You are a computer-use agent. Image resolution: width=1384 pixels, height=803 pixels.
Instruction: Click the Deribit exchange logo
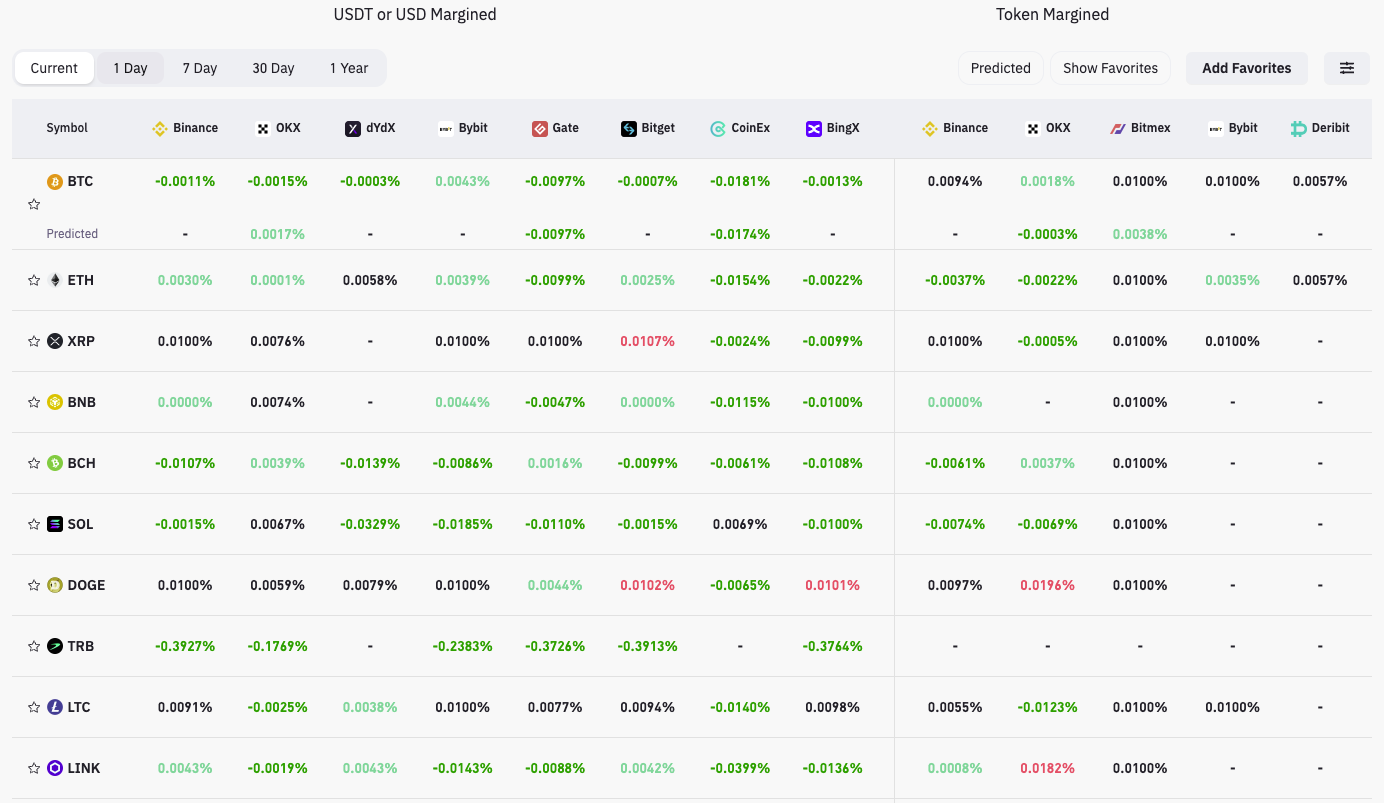[x=1295, y=128]
